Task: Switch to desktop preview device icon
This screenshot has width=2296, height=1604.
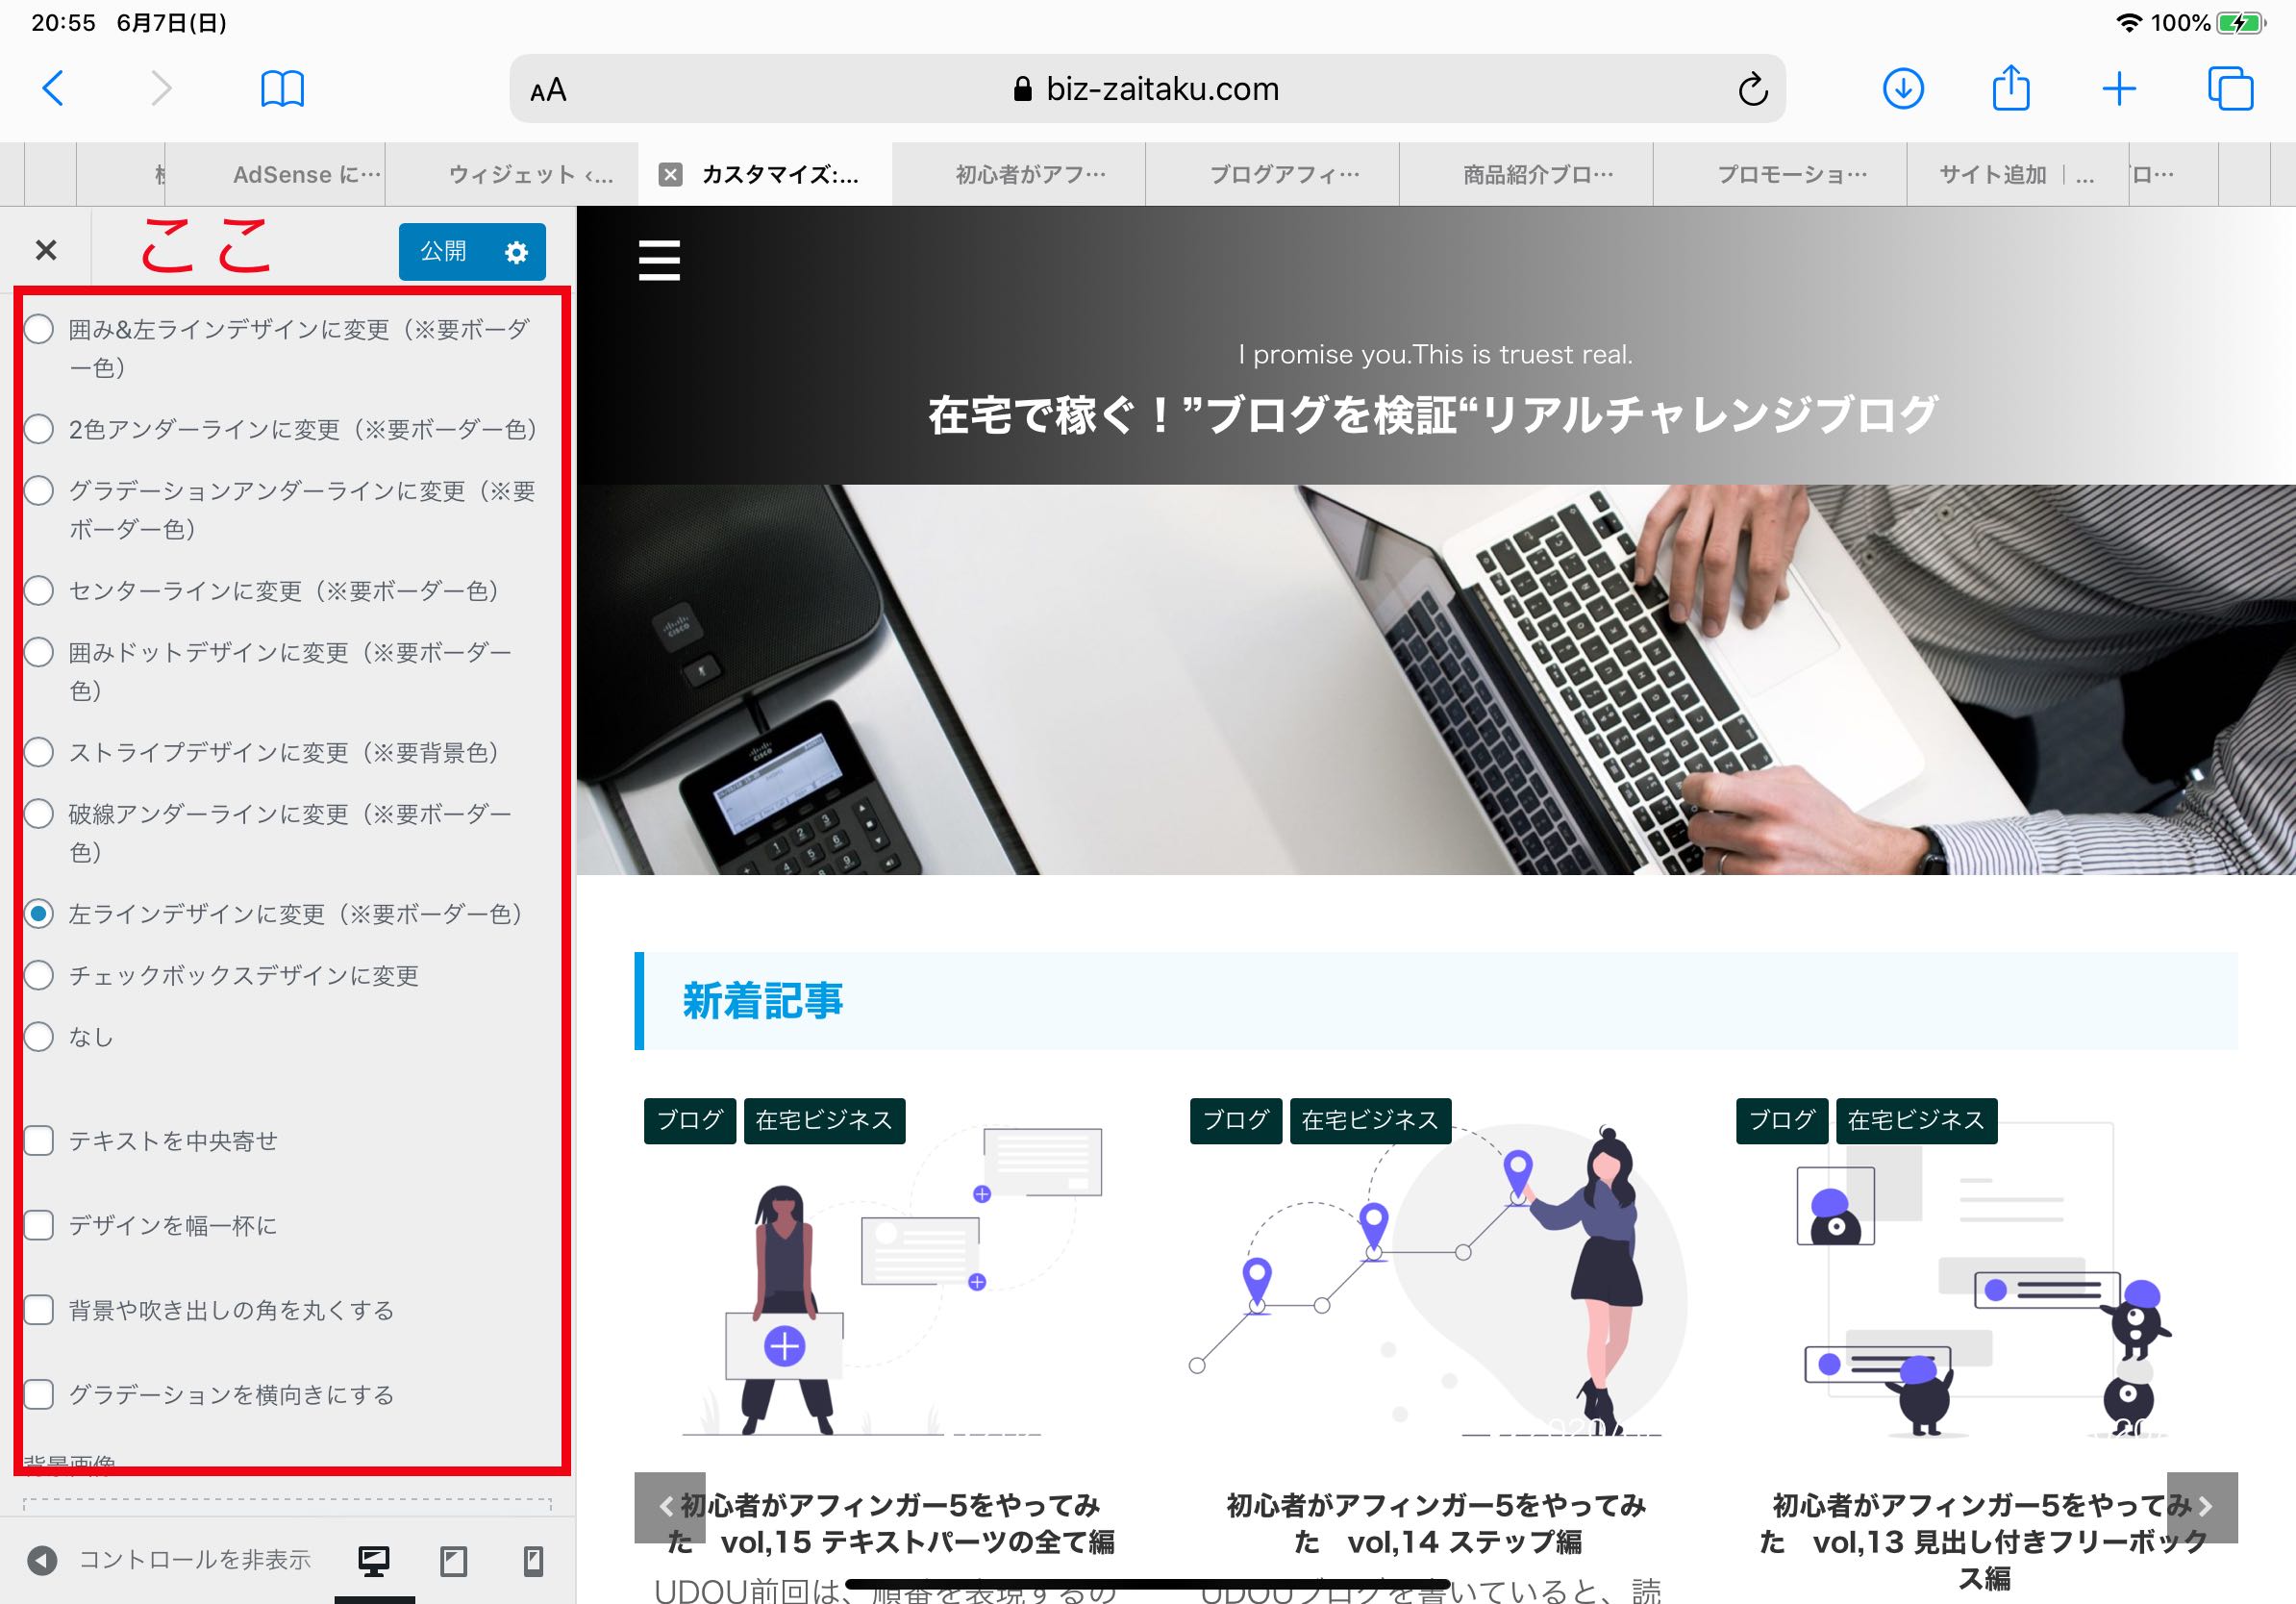Action: pyautogui.click(x=374, y=1561)
